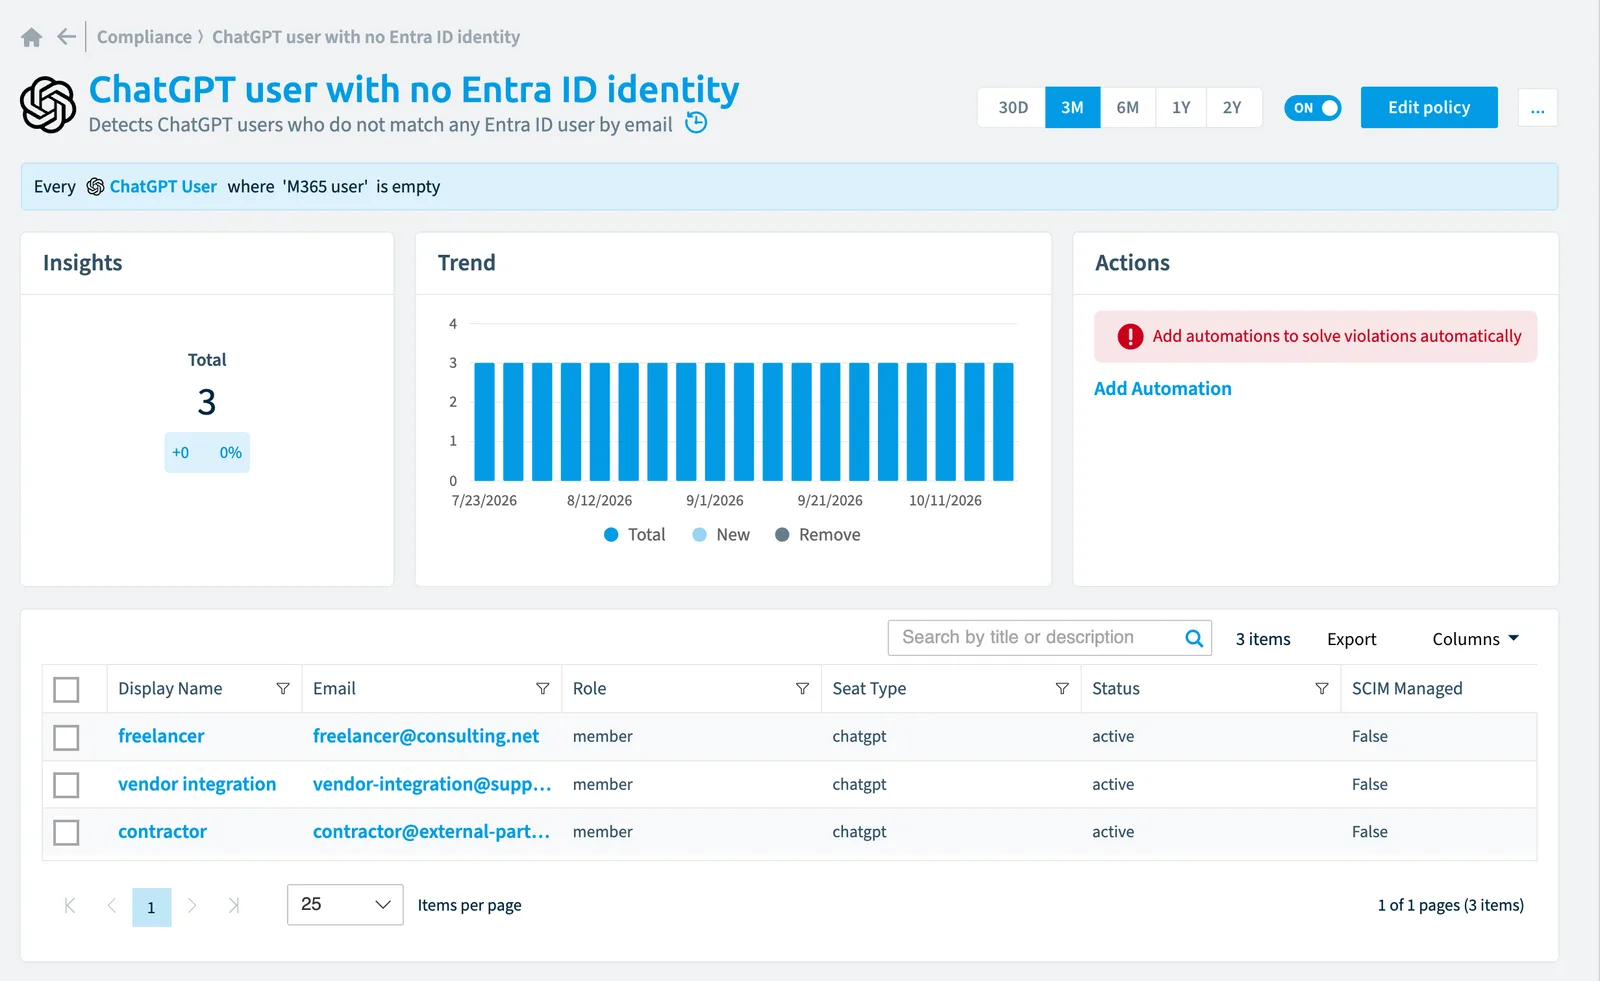Viewport: 1600px width, 981px height.
Task: Filter the Status column
Action: (1322, 689)
